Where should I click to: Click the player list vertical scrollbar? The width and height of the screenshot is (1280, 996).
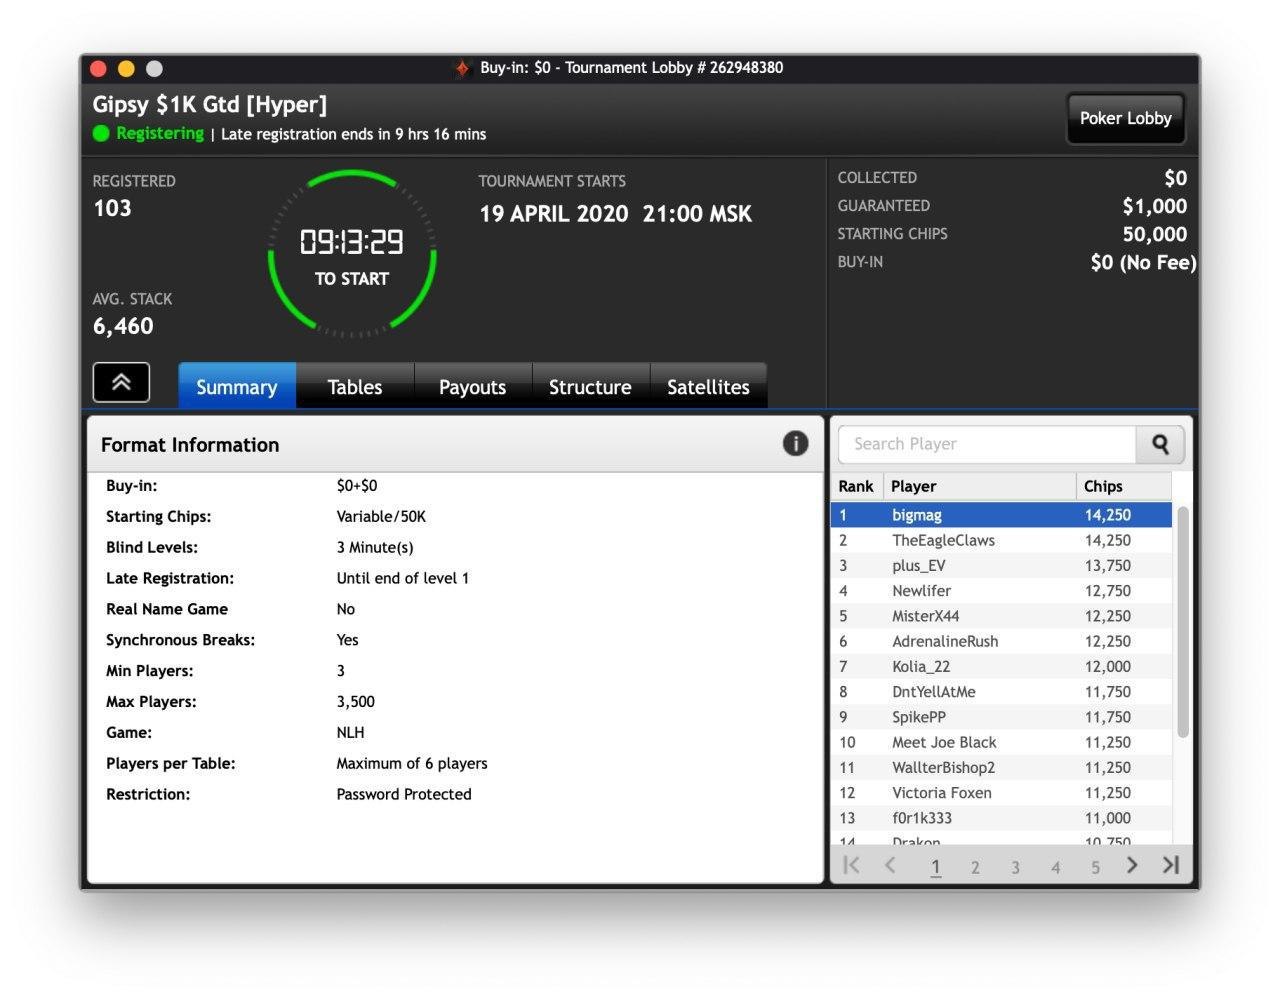tap(1183, 622)
